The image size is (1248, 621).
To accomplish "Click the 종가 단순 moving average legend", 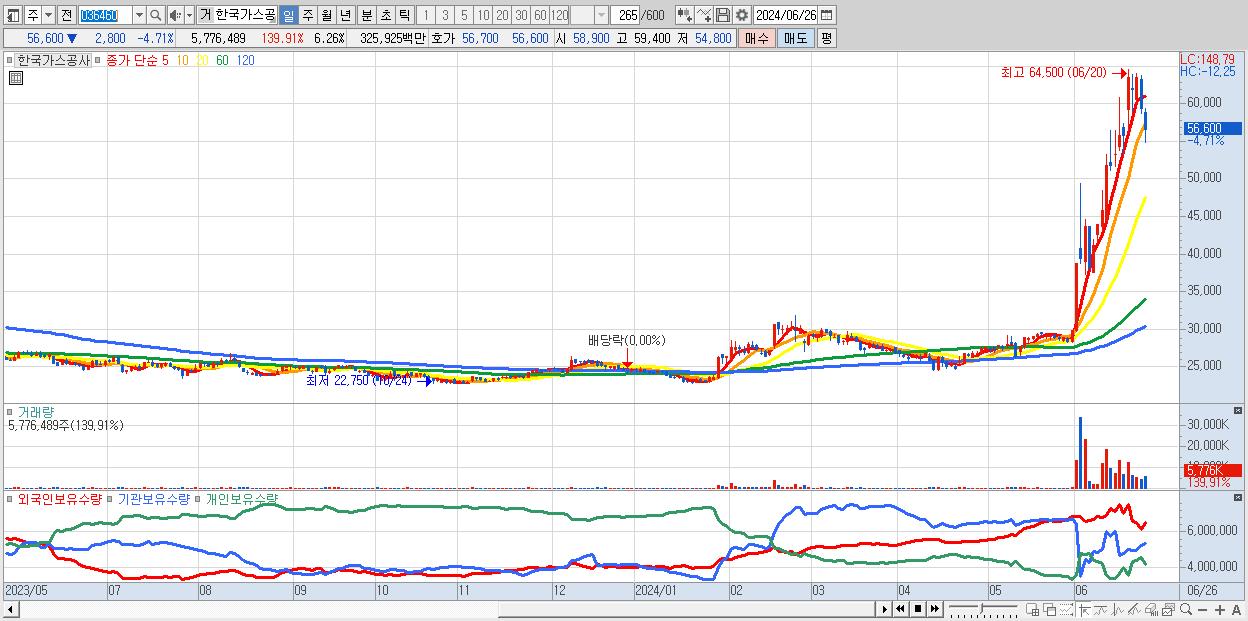I will point(131,61).
